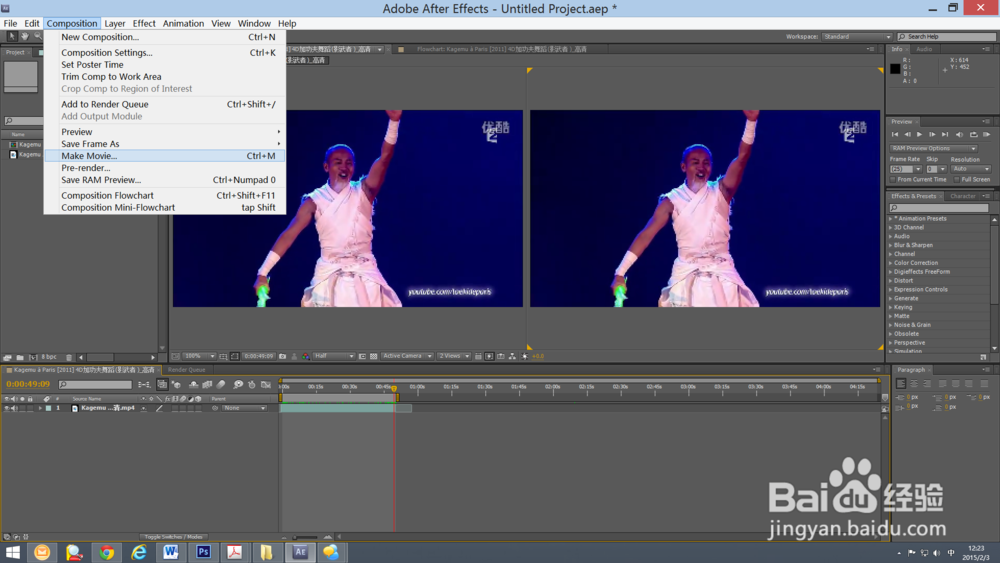The width and height of the screenshot is (1000, 563).
Task: Click the Search Help field
Action: click(x=945, y=37)
